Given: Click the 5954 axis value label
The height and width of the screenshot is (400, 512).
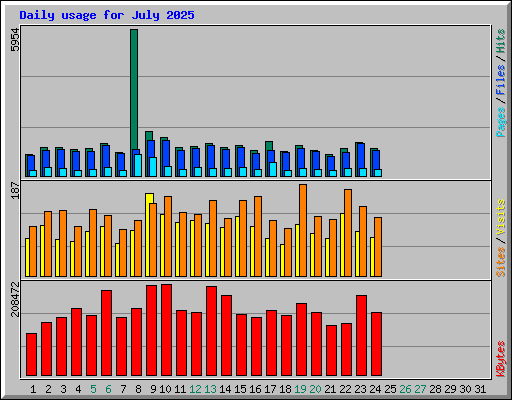Looking at the screenshot, I should tap(15, 40).
